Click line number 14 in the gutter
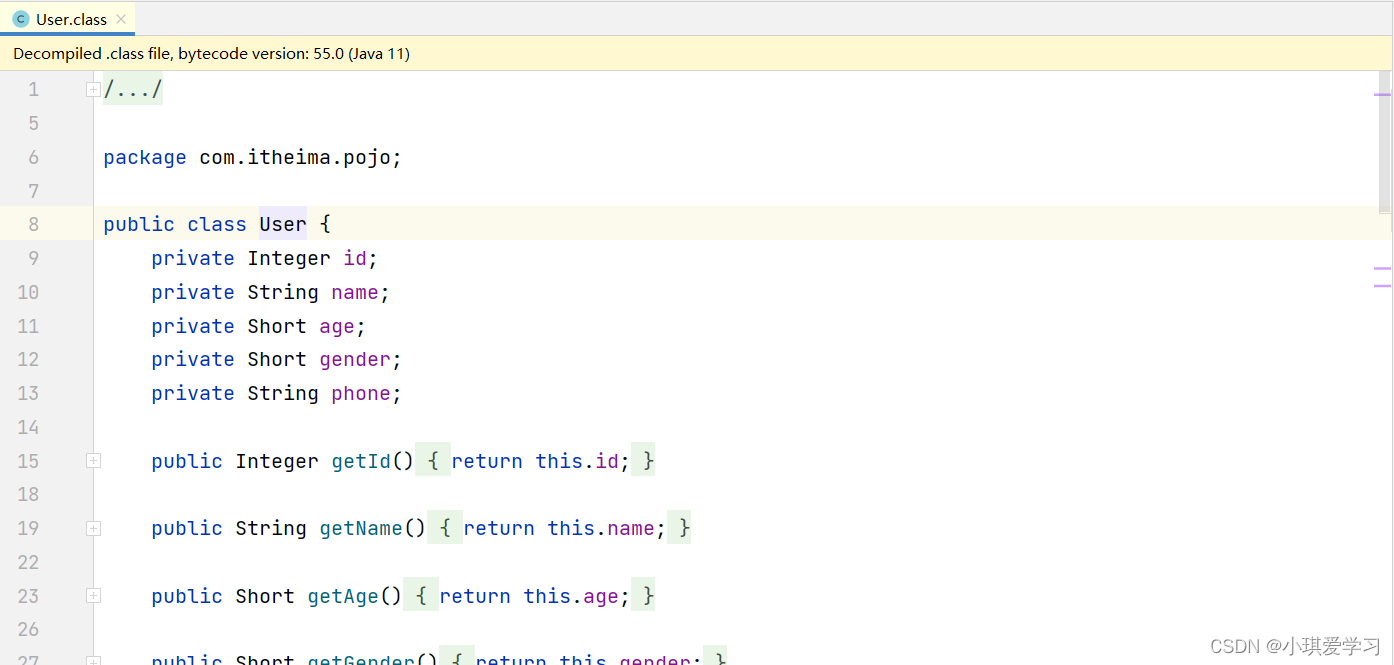This screenshot has height=665, width=1394. coord(28,427)
